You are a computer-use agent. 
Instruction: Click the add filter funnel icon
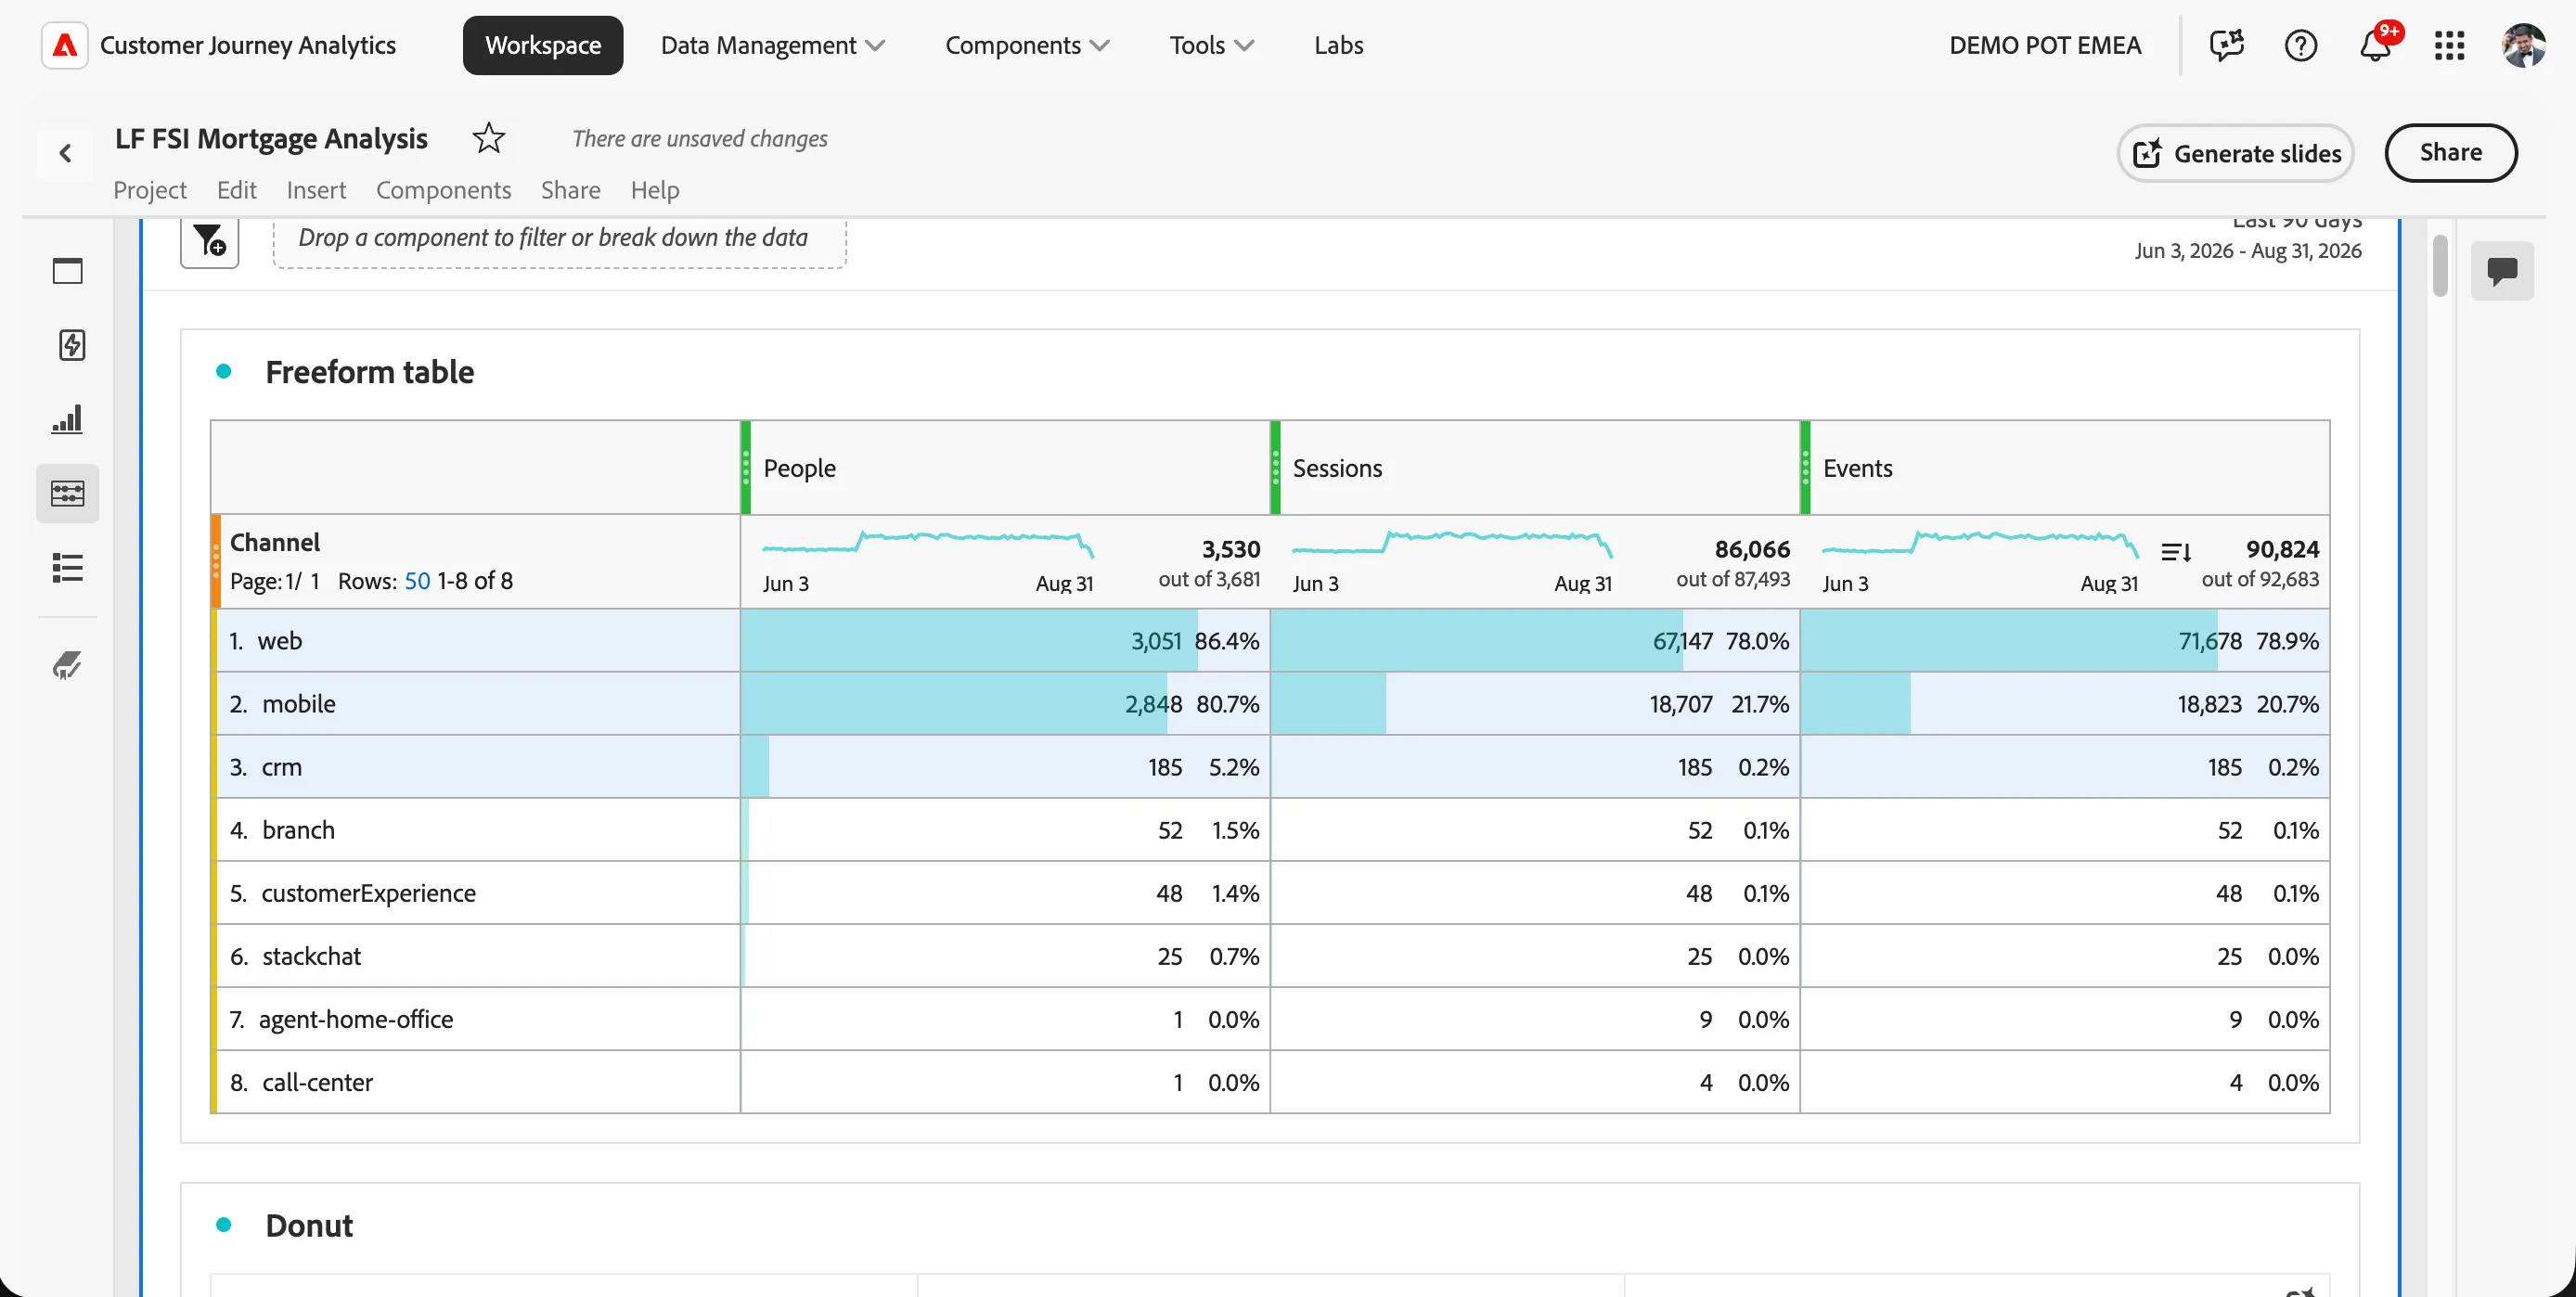[x=209, y=242]
